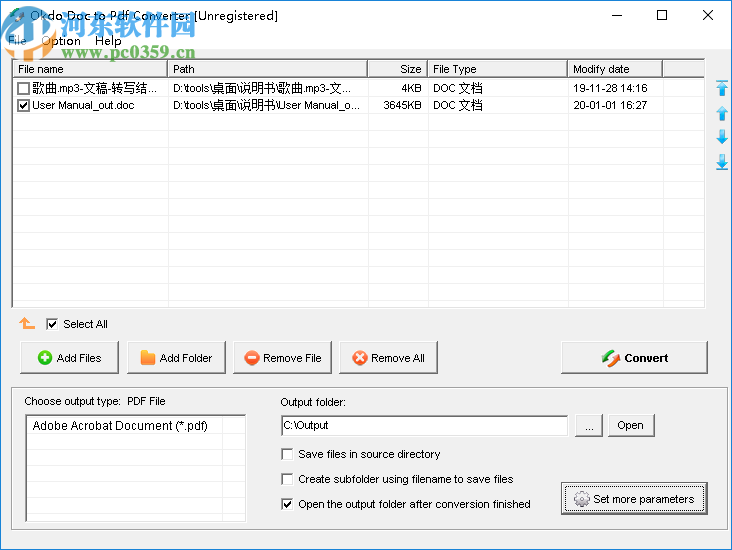Click the 3645KB size cell
Screen dimensions: 732x550
pyautogui.click(x=402, y=106)
